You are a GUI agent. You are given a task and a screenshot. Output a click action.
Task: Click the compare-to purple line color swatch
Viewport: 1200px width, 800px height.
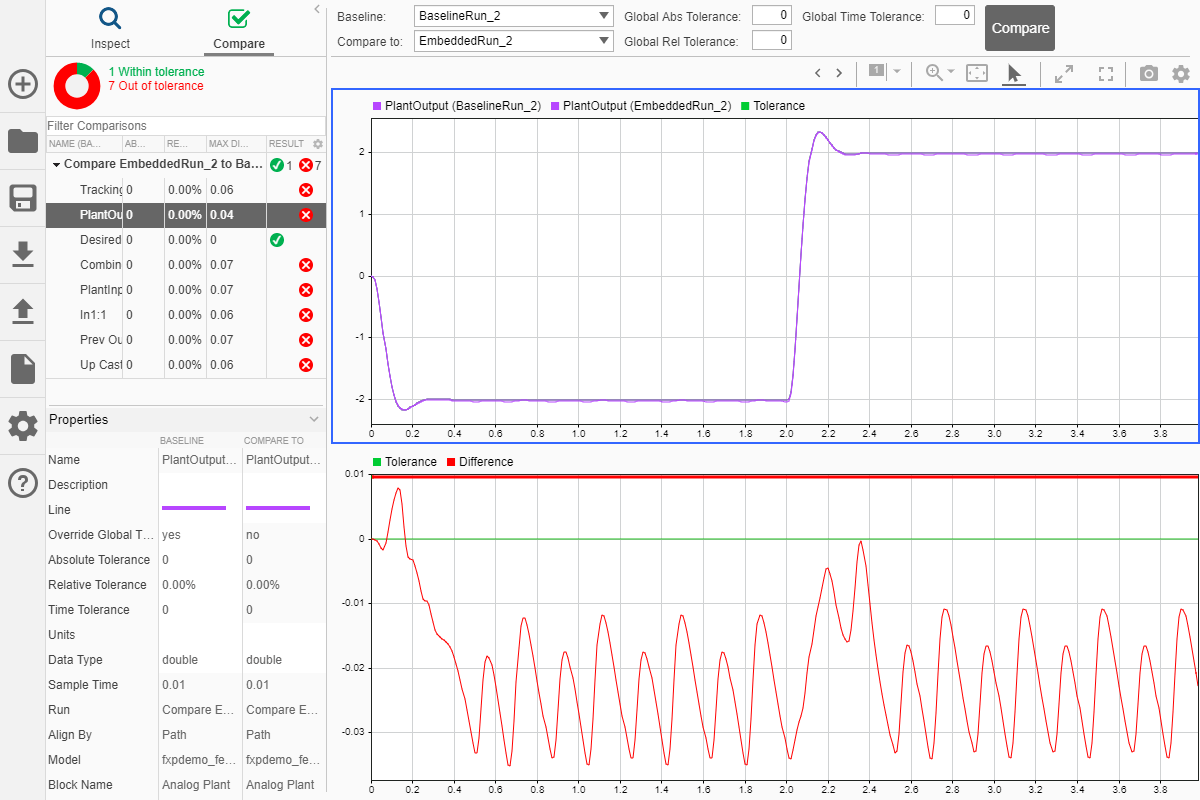[278, 509]
